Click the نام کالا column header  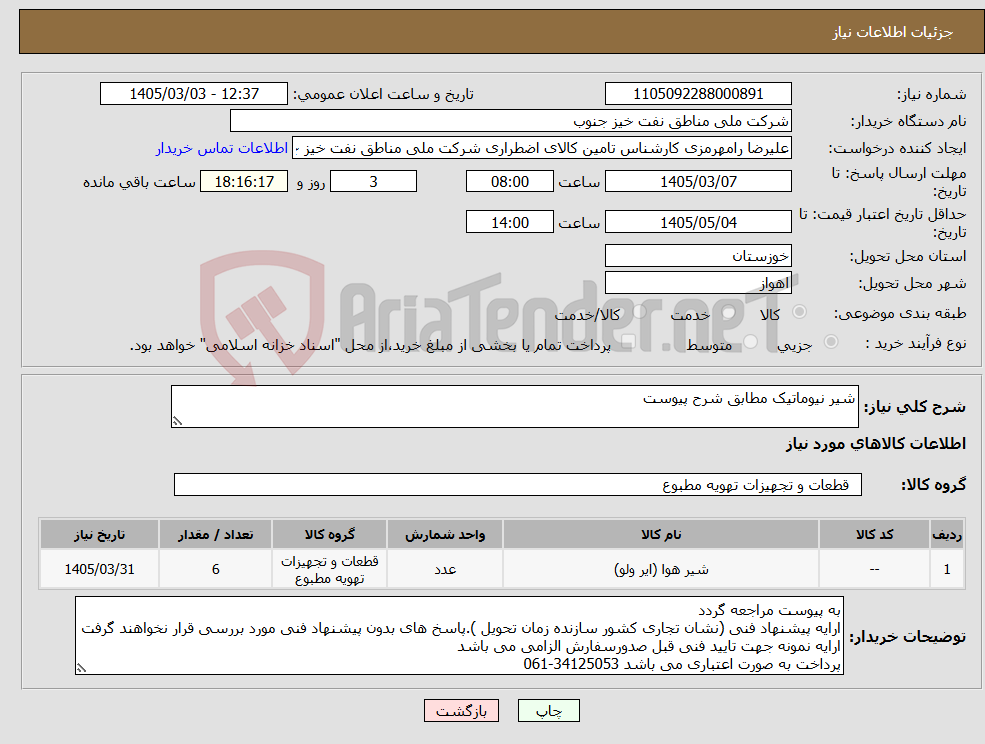661,534
